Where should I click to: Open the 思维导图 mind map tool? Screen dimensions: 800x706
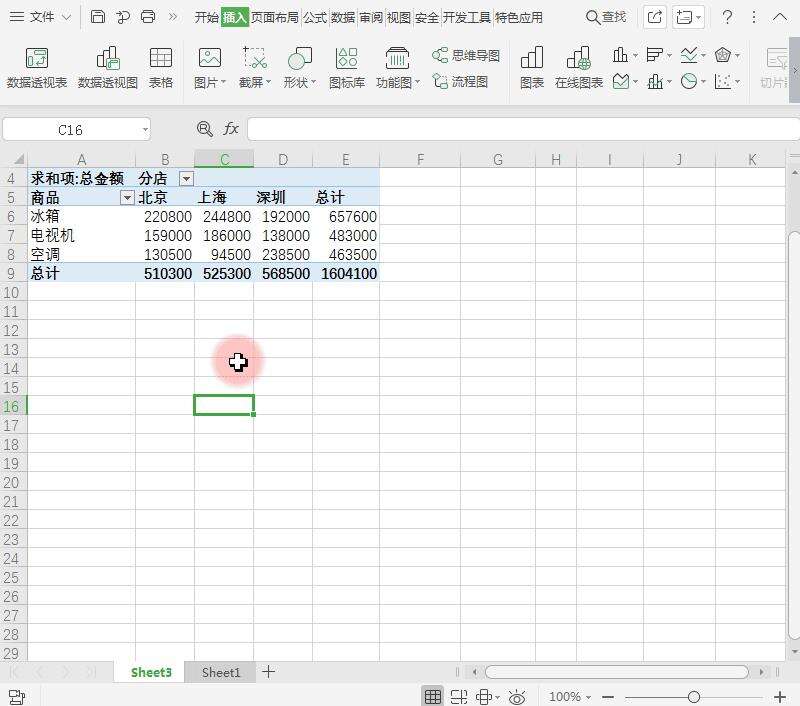pyautogui.click(x=465, y=58)
